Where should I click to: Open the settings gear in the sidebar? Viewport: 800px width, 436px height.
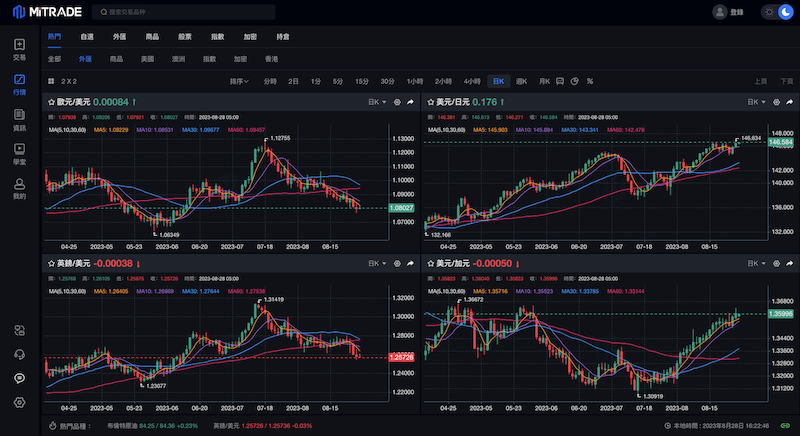tap(19, 402)
